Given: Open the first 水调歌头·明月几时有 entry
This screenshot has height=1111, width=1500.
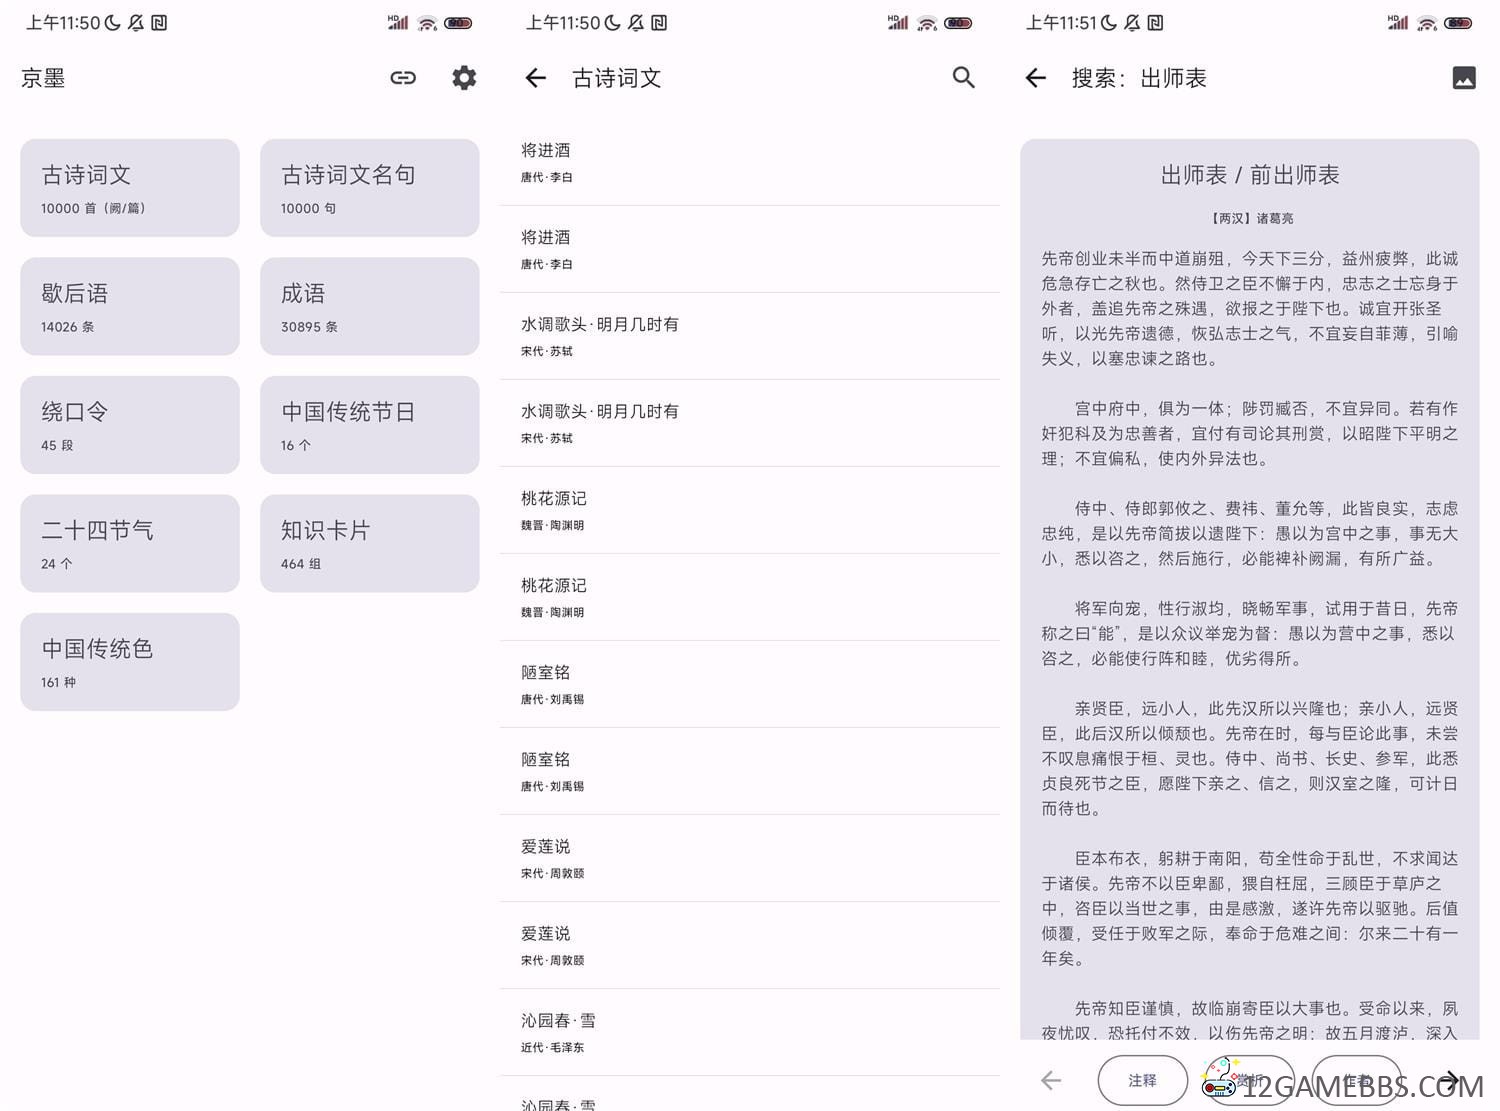Looking at the screenshot, I should click(x=750, y=336).
